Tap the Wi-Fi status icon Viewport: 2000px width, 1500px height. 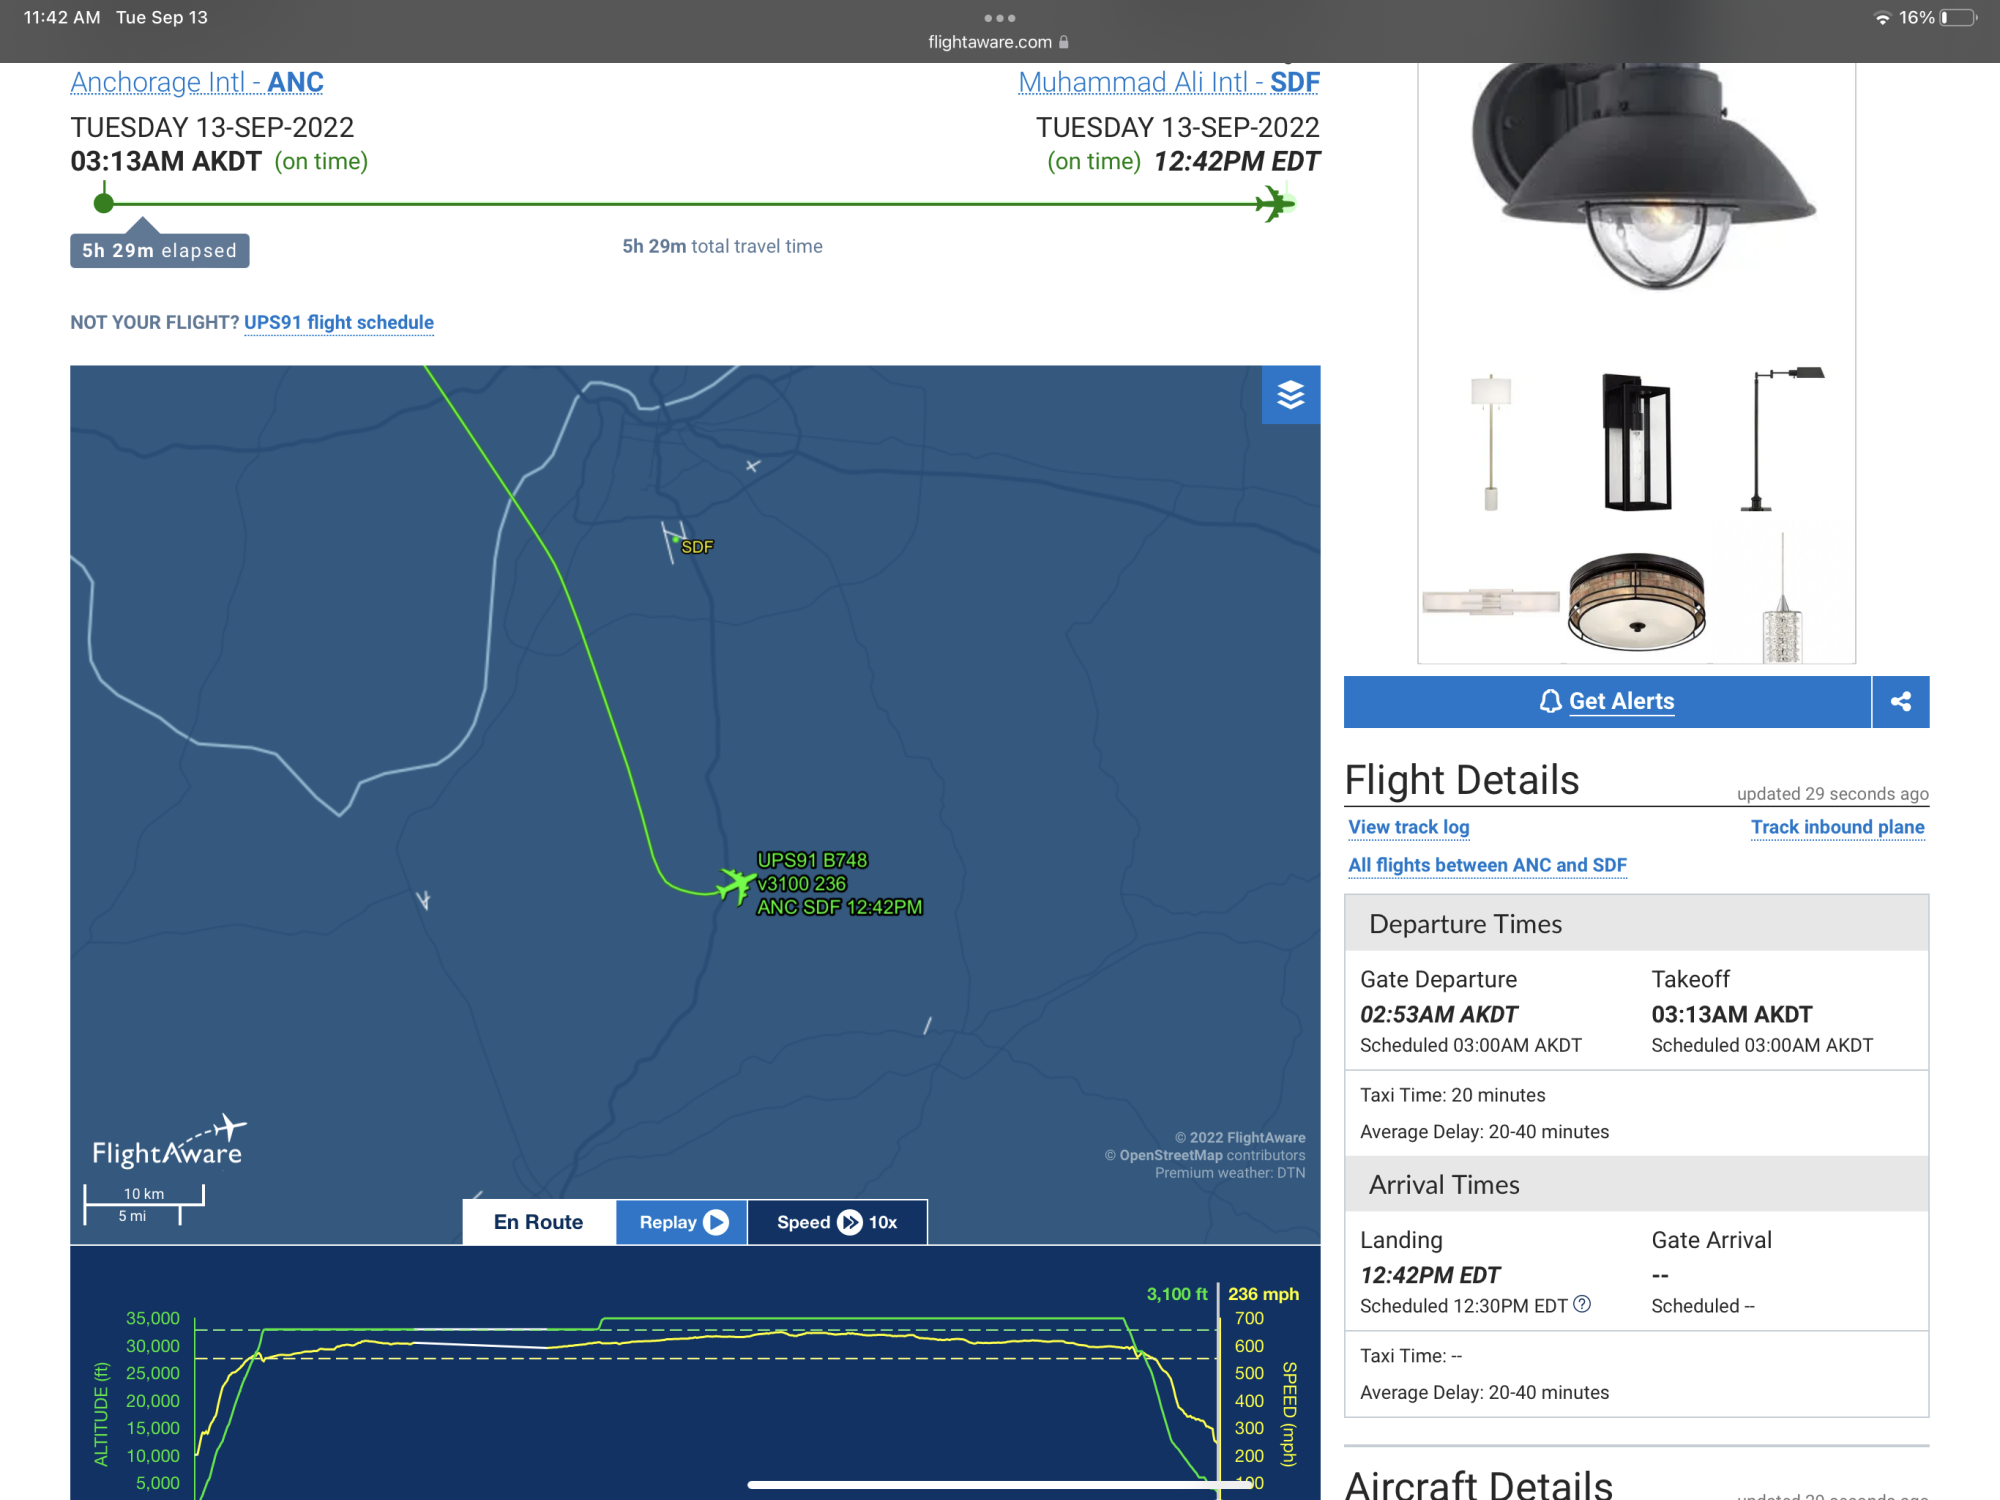(1882, 18)
